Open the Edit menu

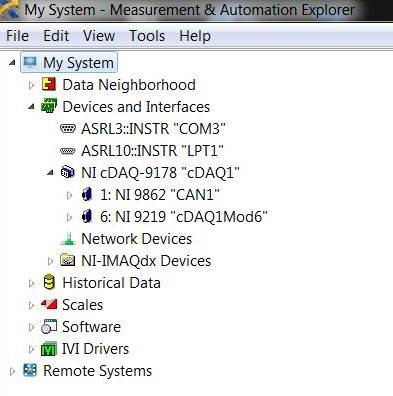pos(56,36)
